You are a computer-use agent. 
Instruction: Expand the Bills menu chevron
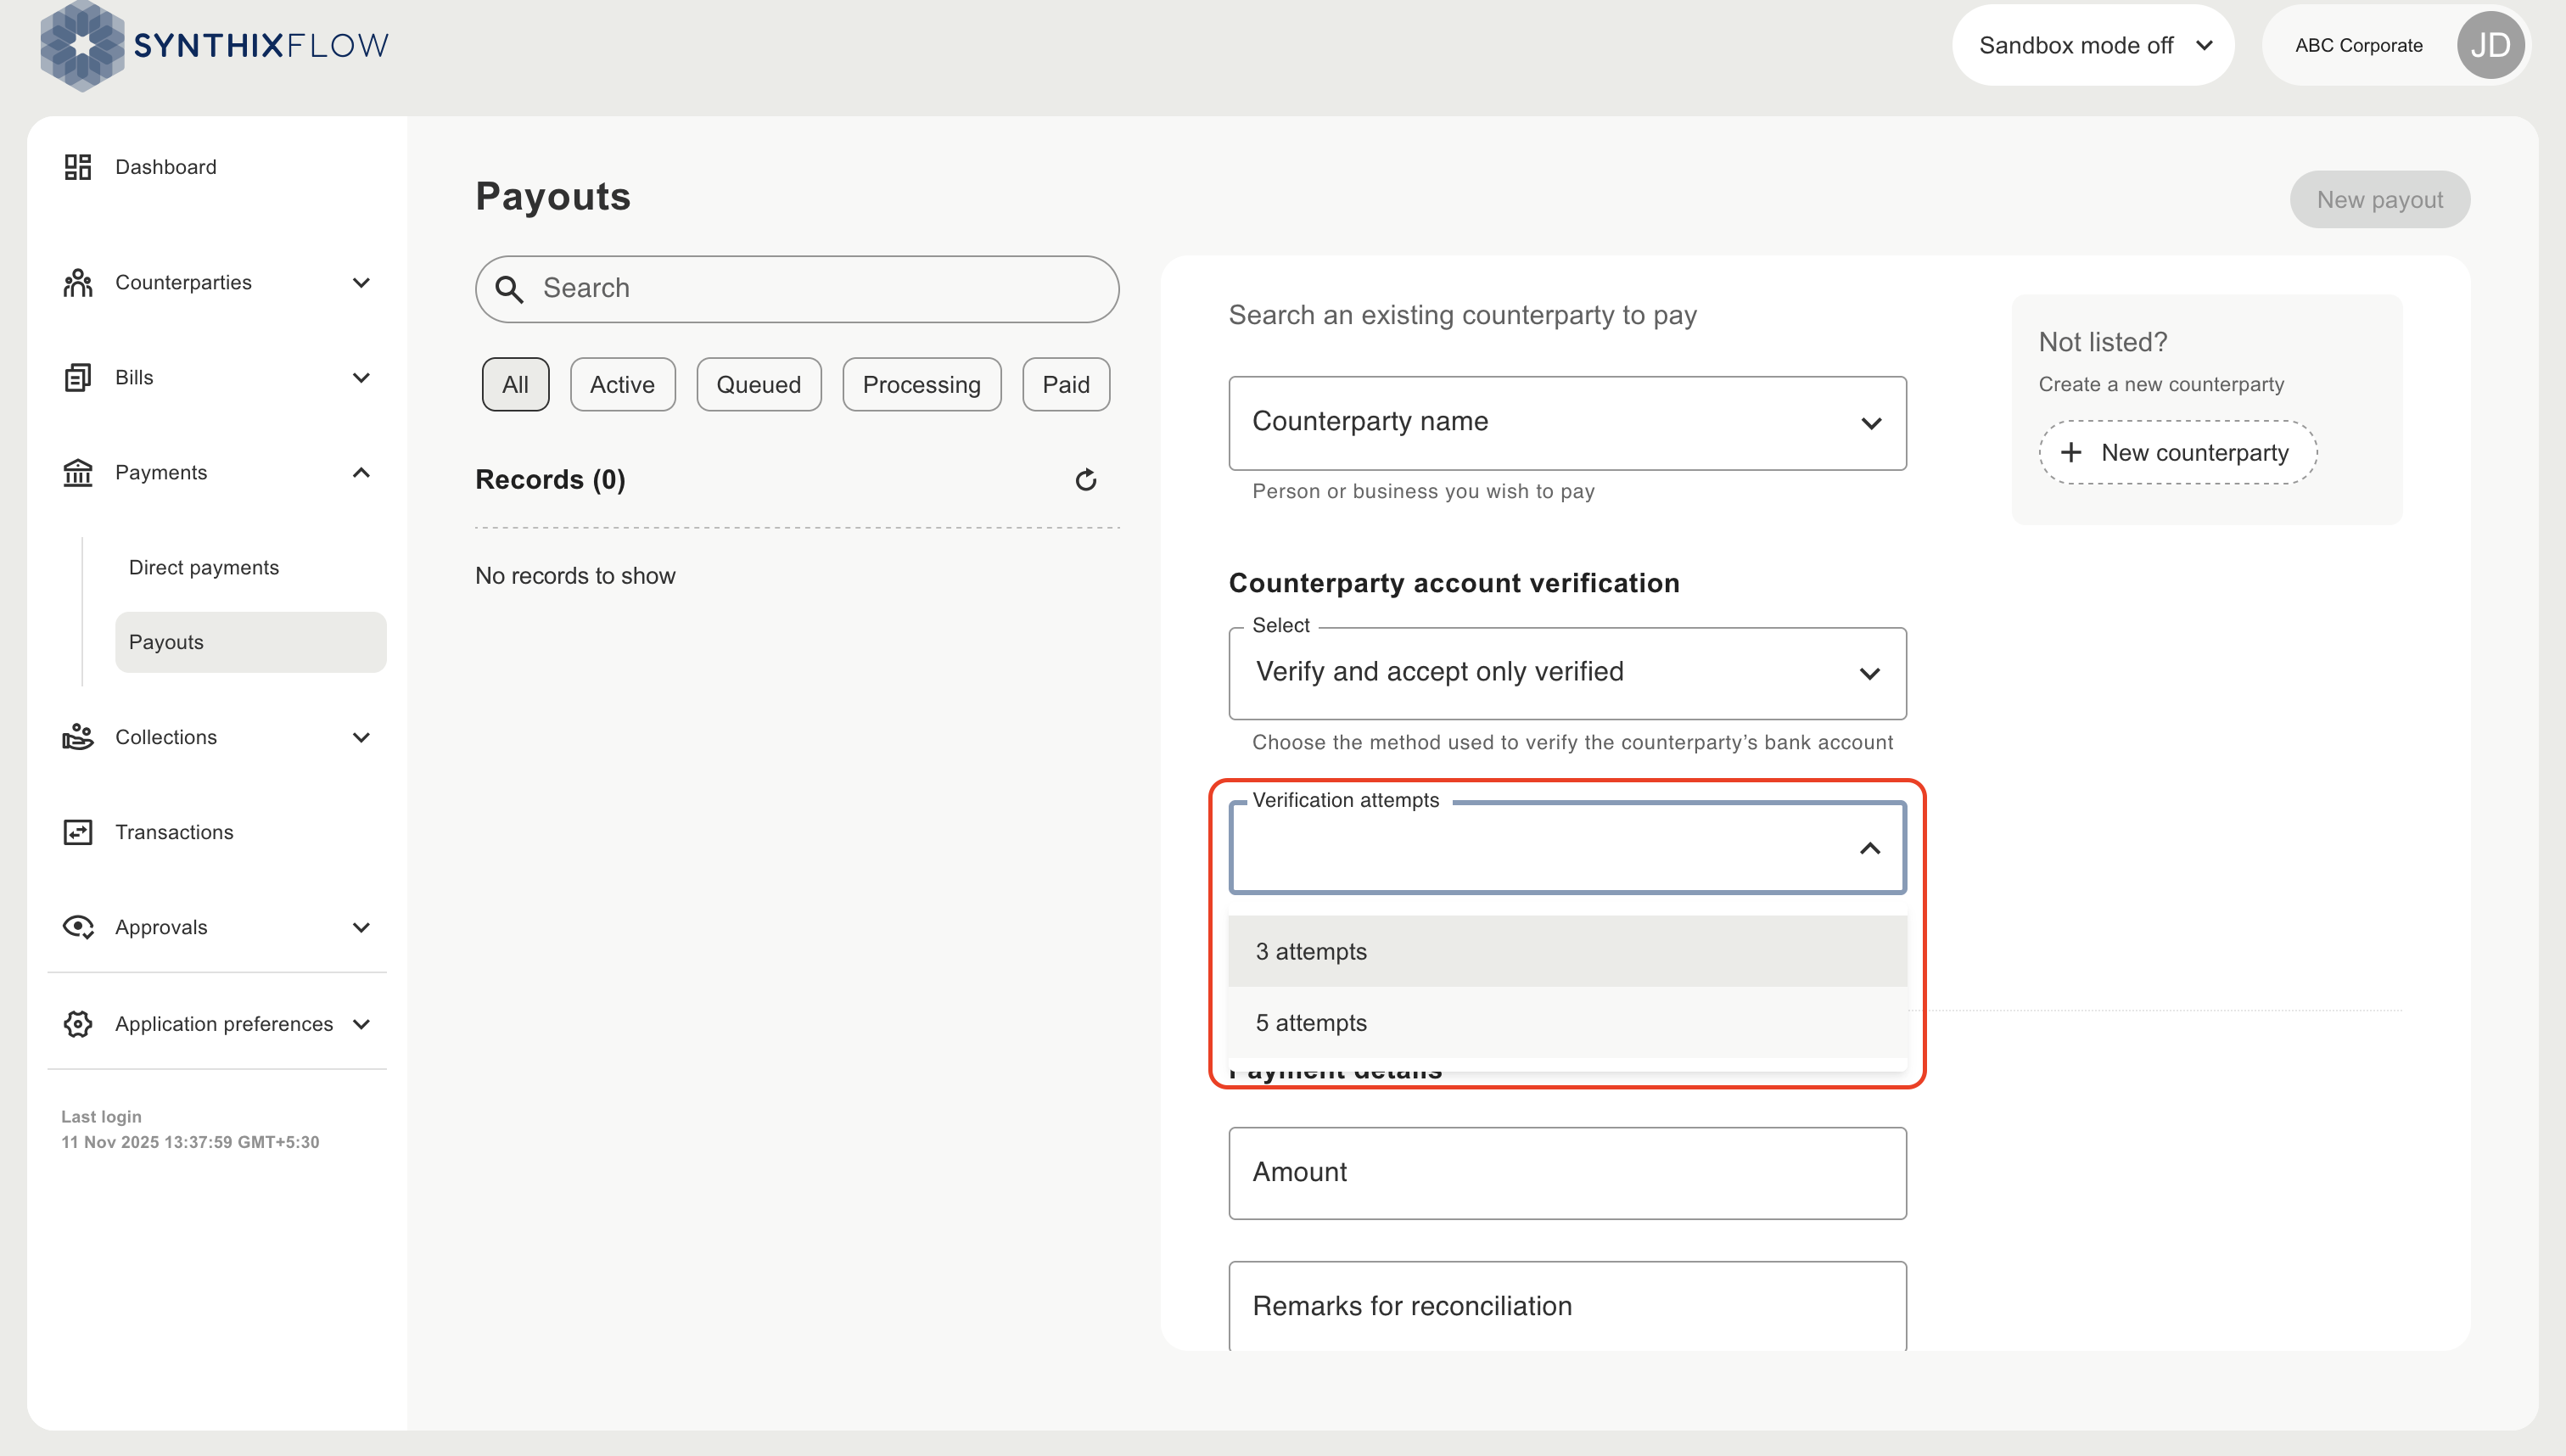point(362,378)
